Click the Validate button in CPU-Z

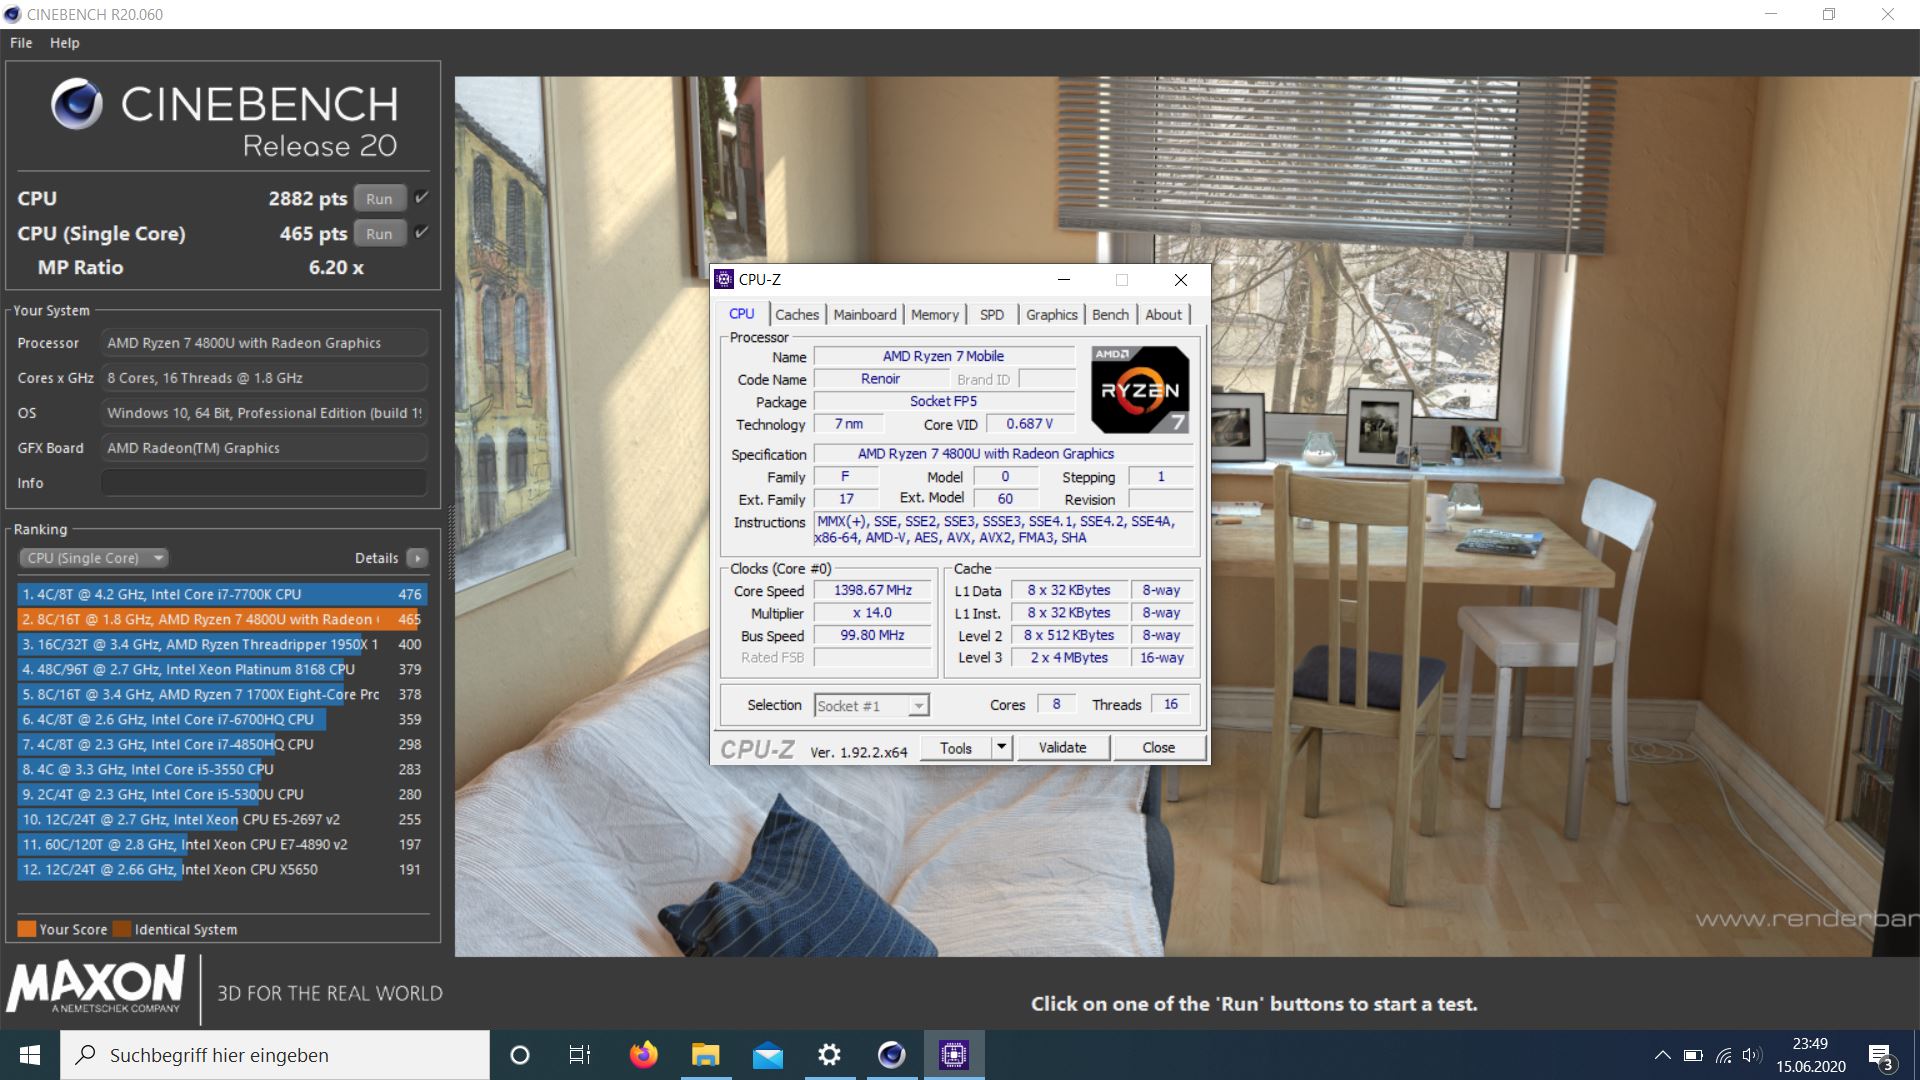[1062, 747]
